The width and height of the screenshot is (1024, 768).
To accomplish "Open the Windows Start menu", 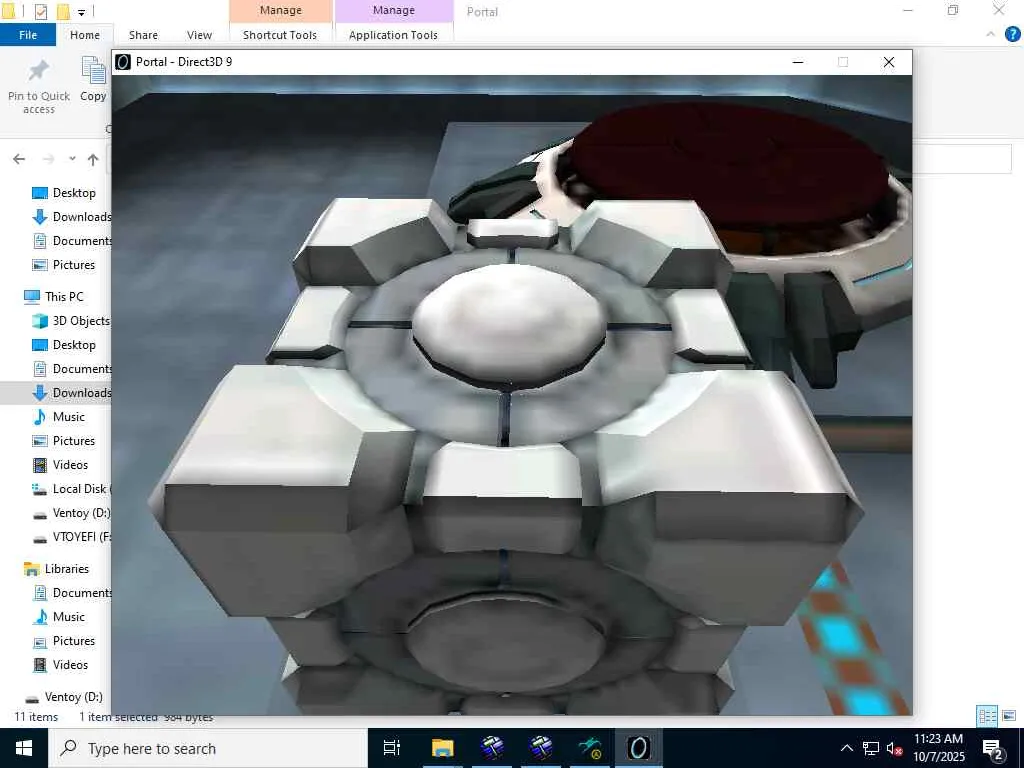I will point(24,748).
